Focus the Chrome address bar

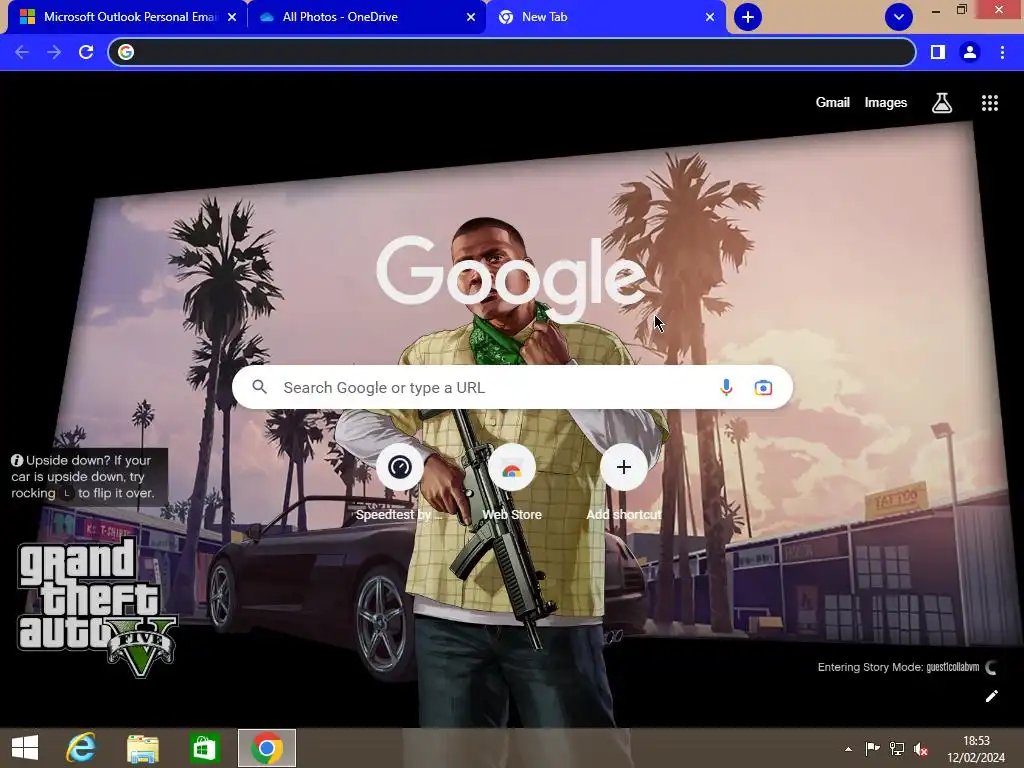pyautogui.click(x=512, y=52)
